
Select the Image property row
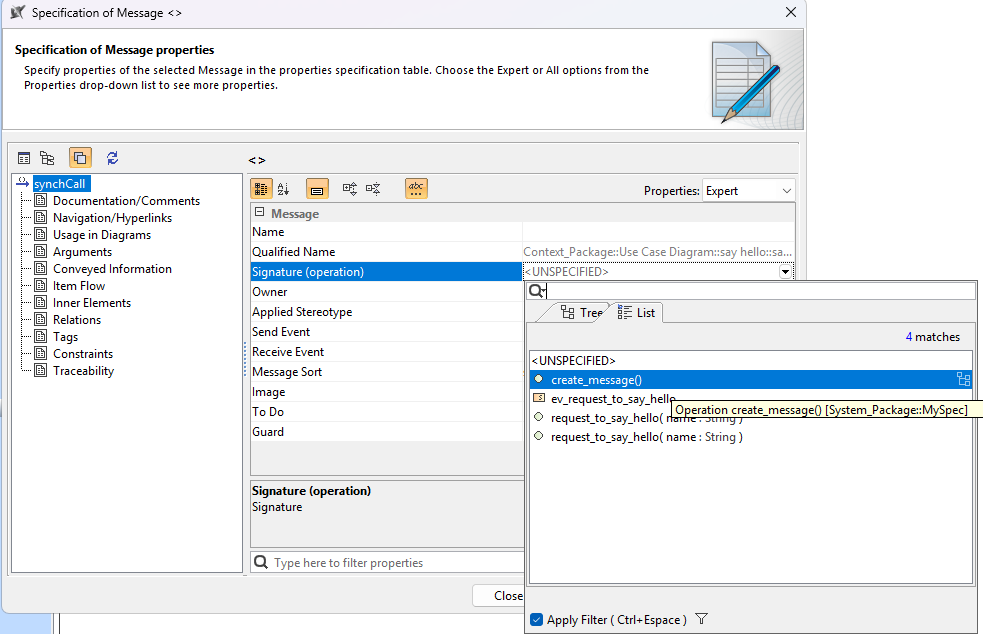coord(386,392)
